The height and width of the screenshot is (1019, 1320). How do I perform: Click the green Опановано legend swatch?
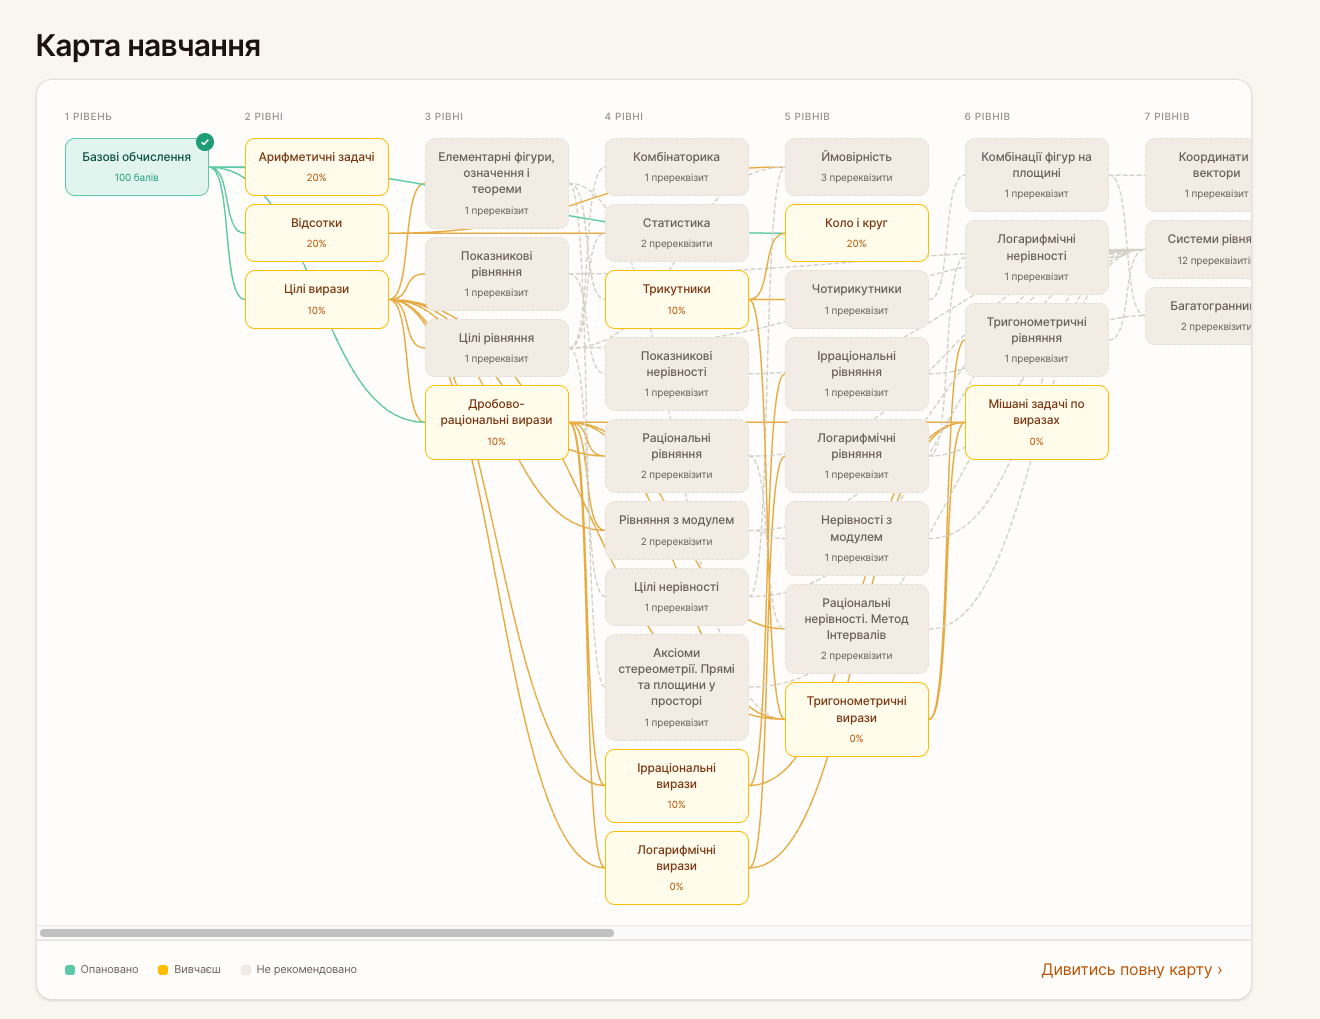point(70,970)
